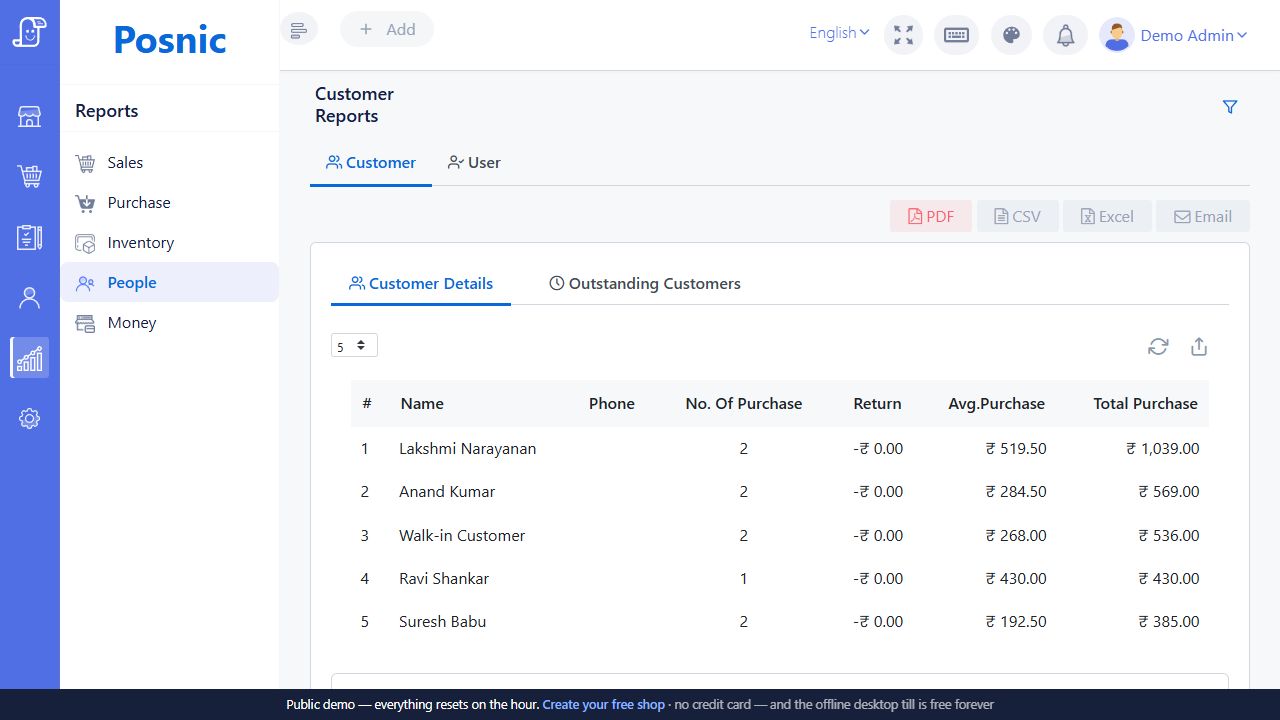Open the keyboard shortcuts icon
Viewport: 1280px width, 720px height.
pos(956,35)
